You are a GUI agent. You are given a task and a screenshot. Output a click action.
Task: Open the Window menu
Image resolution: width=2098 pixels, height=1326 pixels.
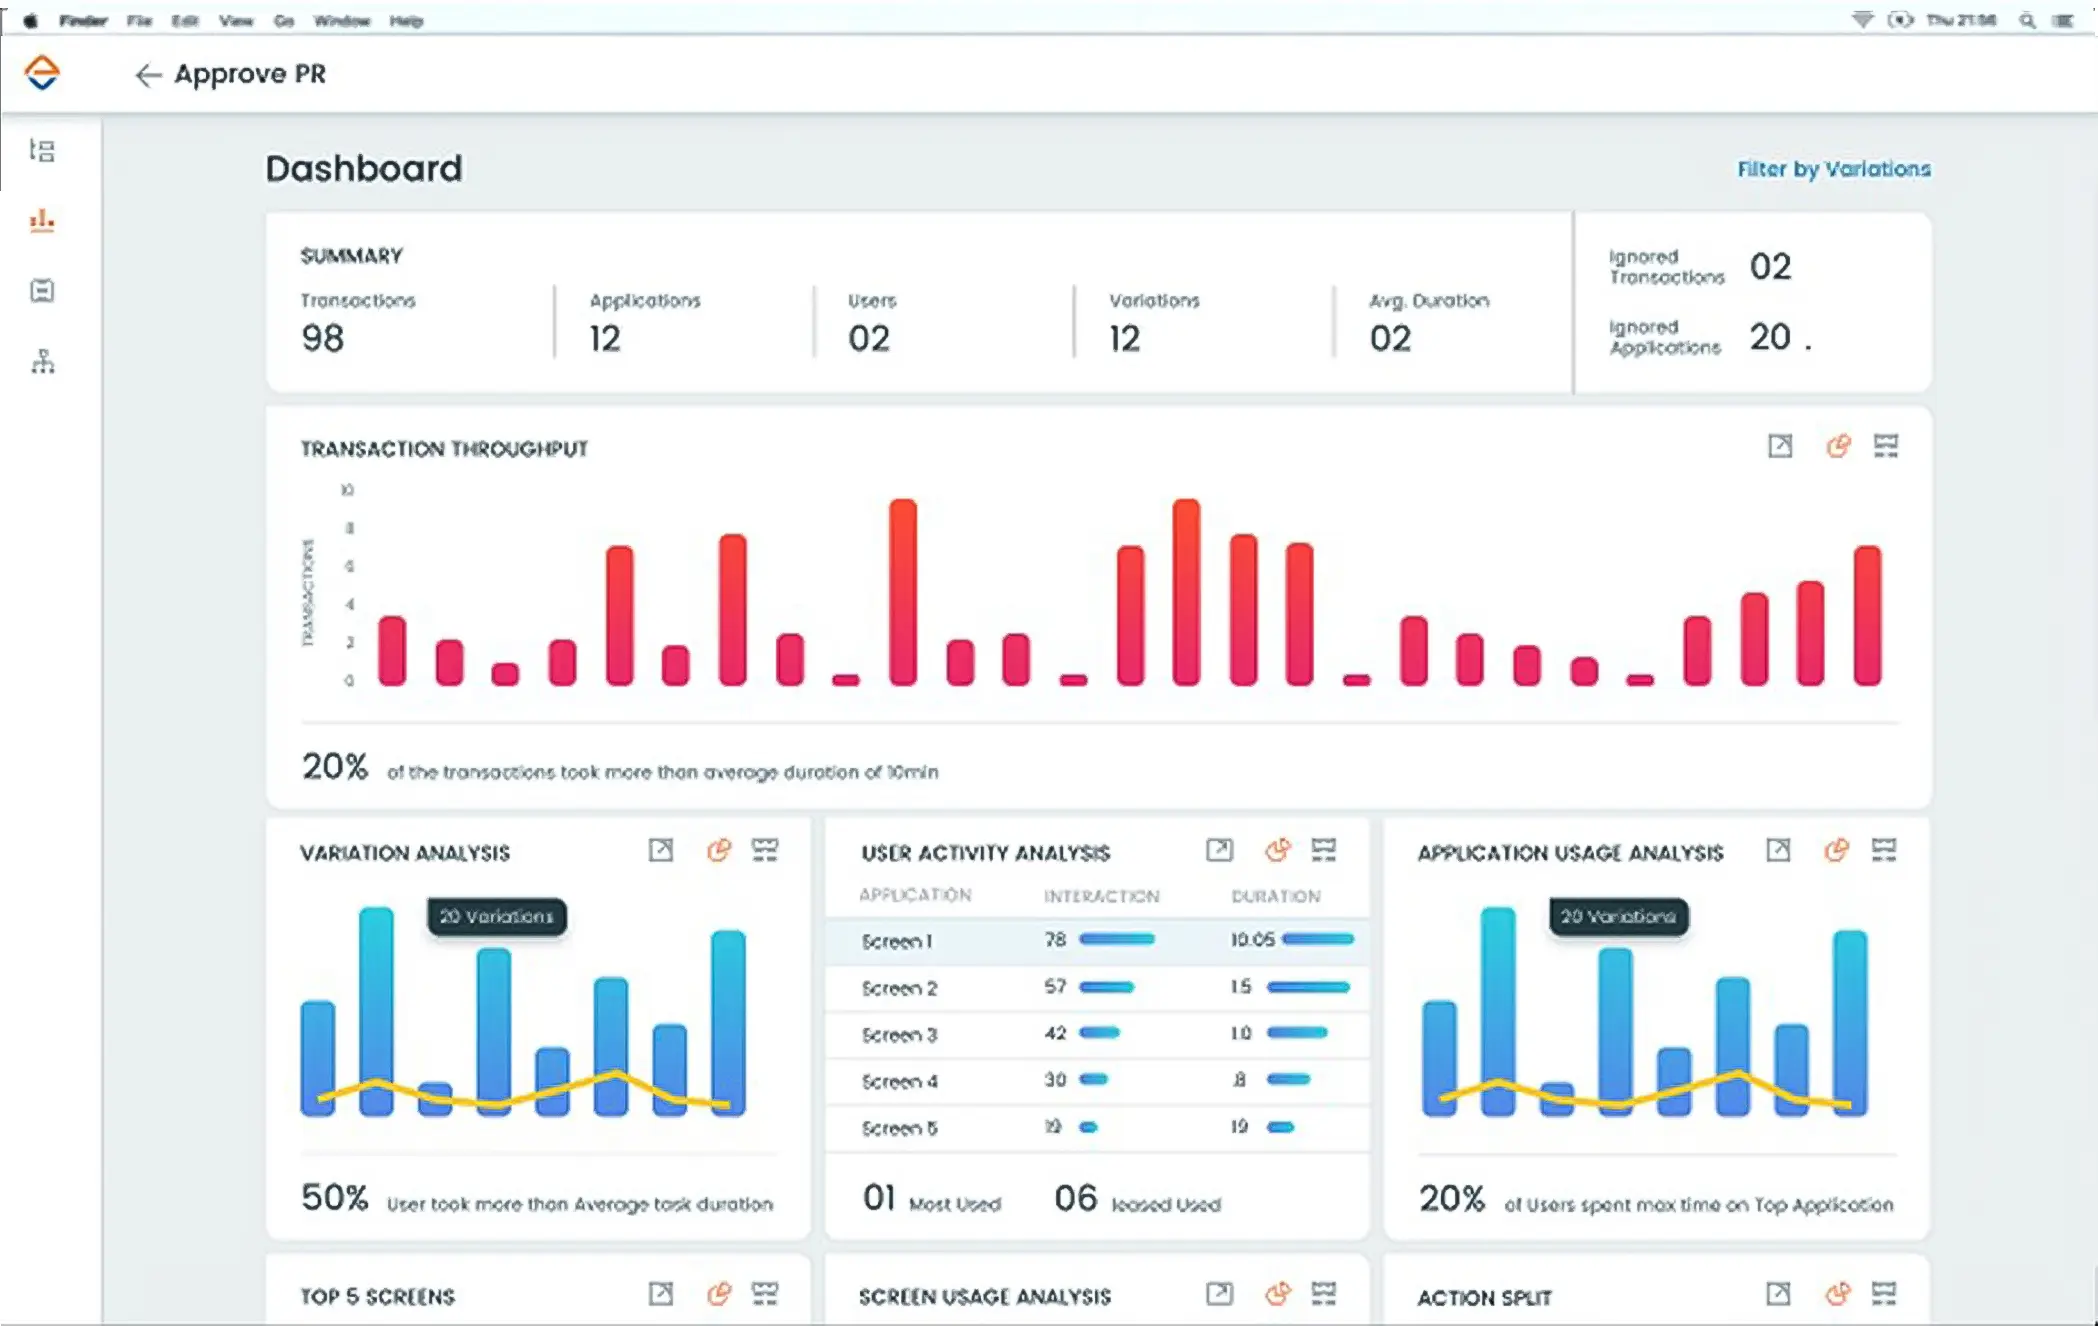342,20
